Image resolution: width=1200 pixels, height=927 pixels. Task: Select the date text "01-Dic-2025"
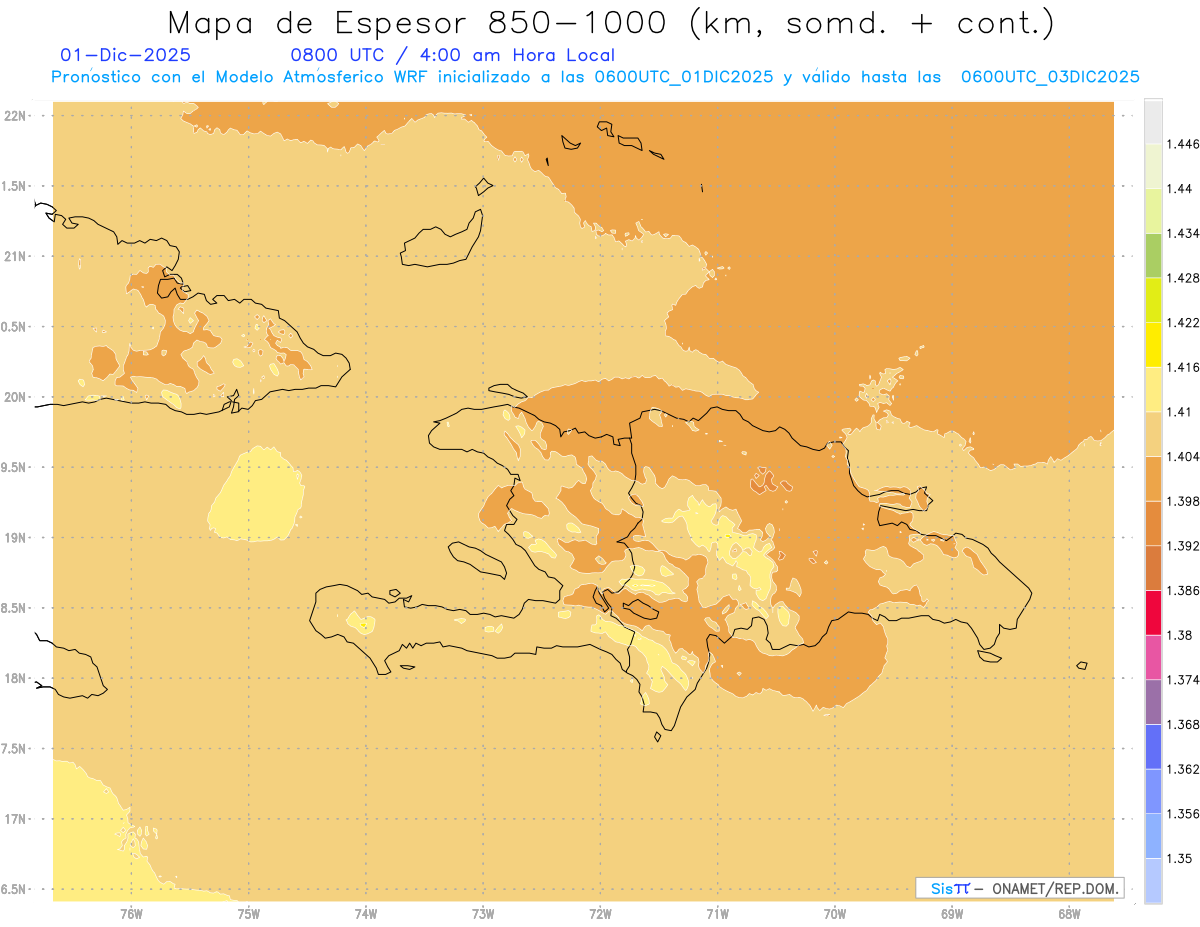click(126, 55)
